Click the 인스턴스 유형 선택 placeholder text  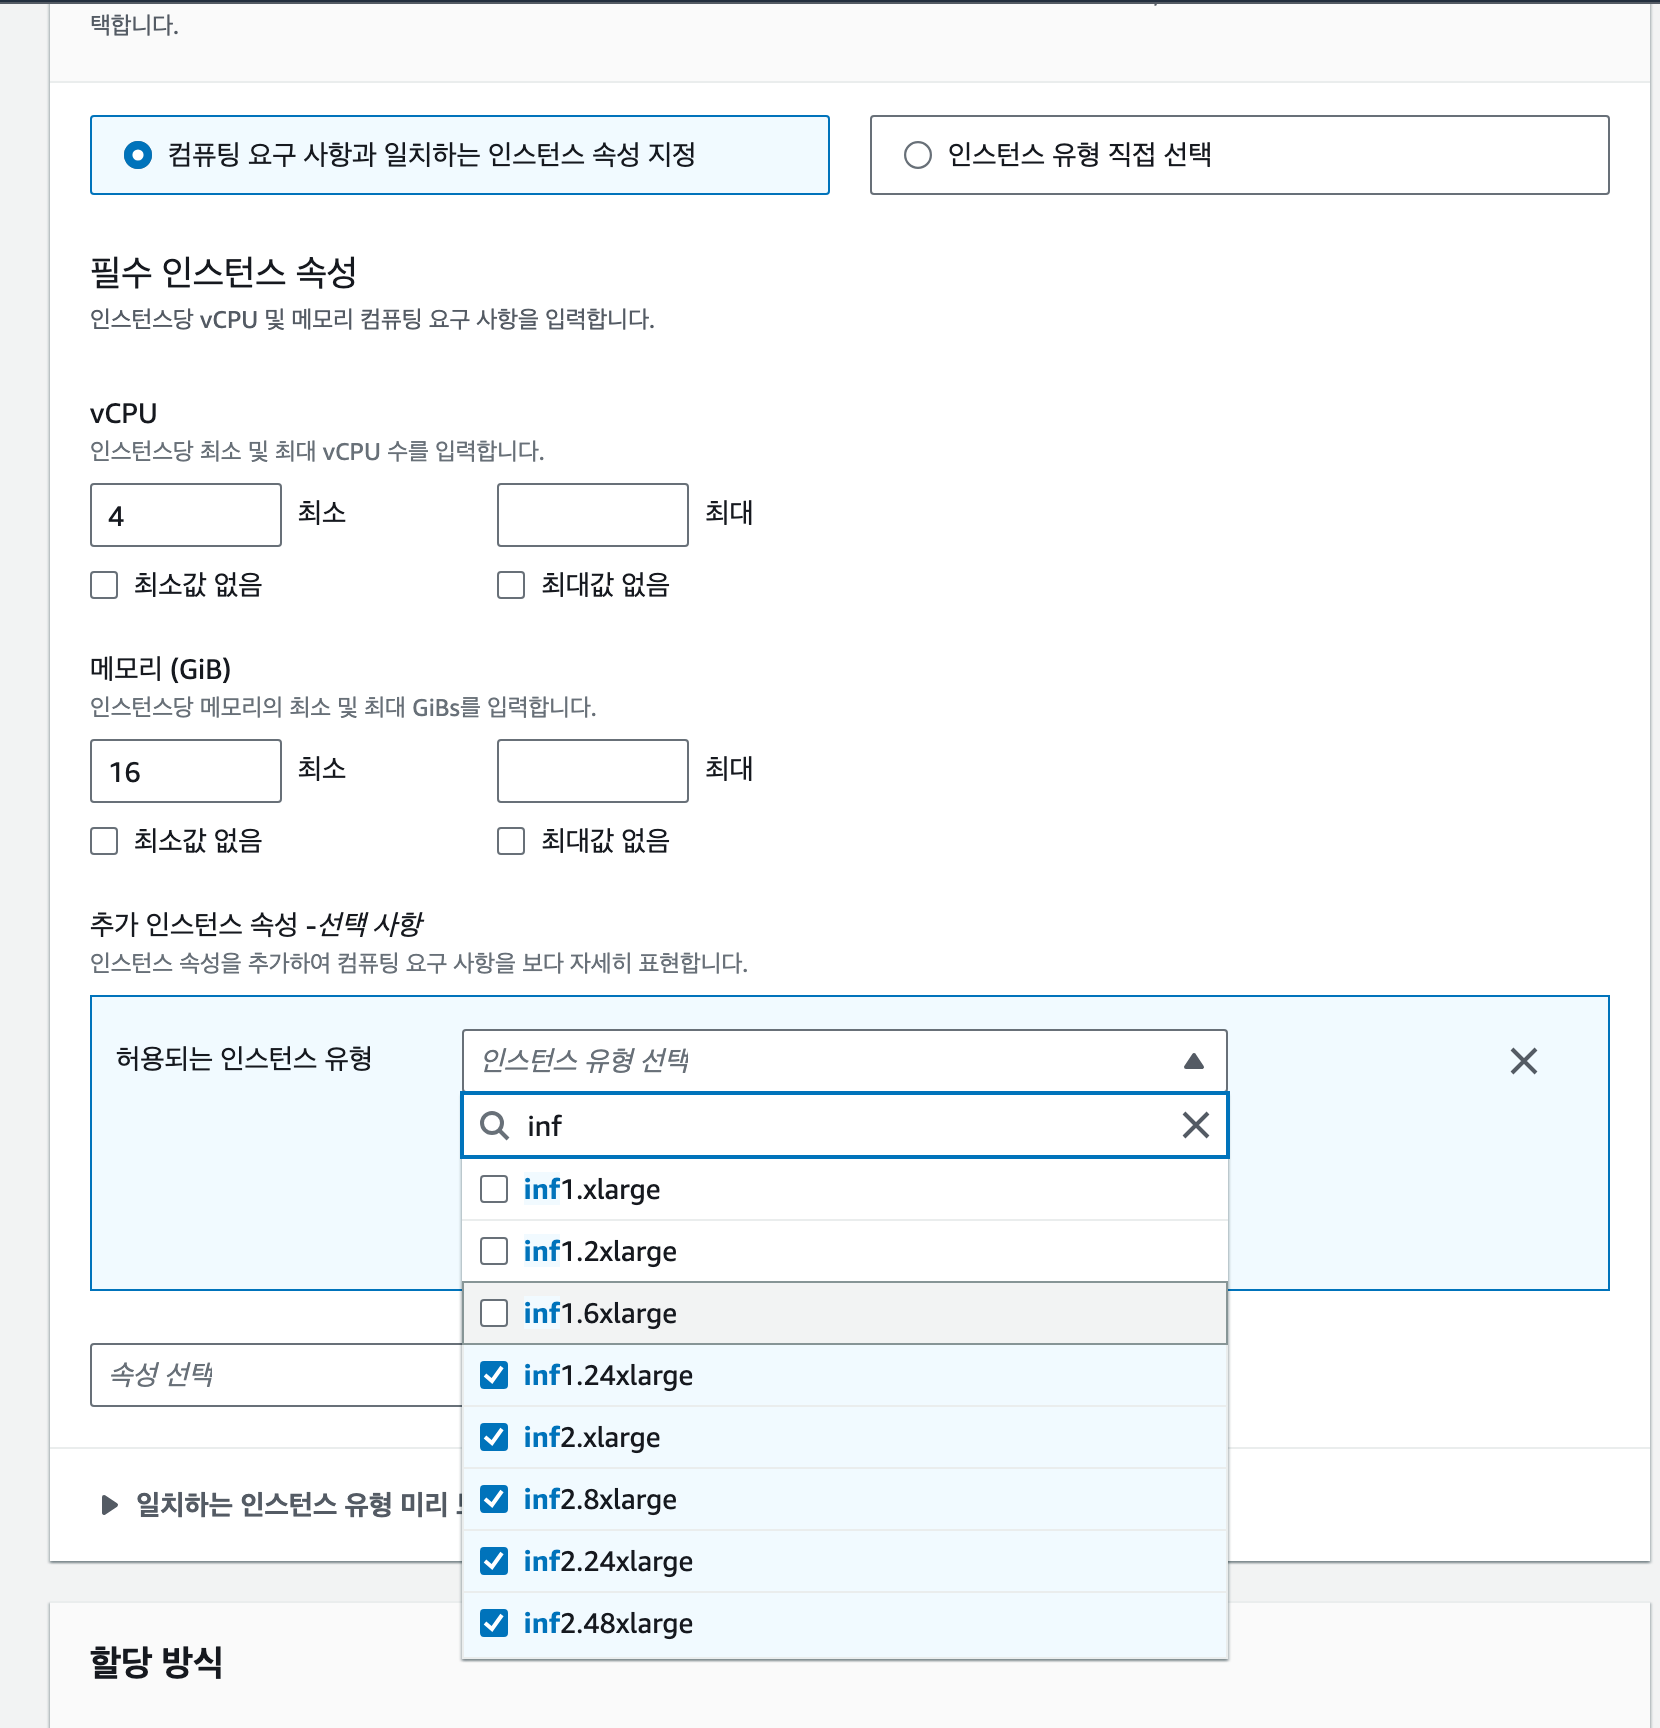pos(585,1061)
